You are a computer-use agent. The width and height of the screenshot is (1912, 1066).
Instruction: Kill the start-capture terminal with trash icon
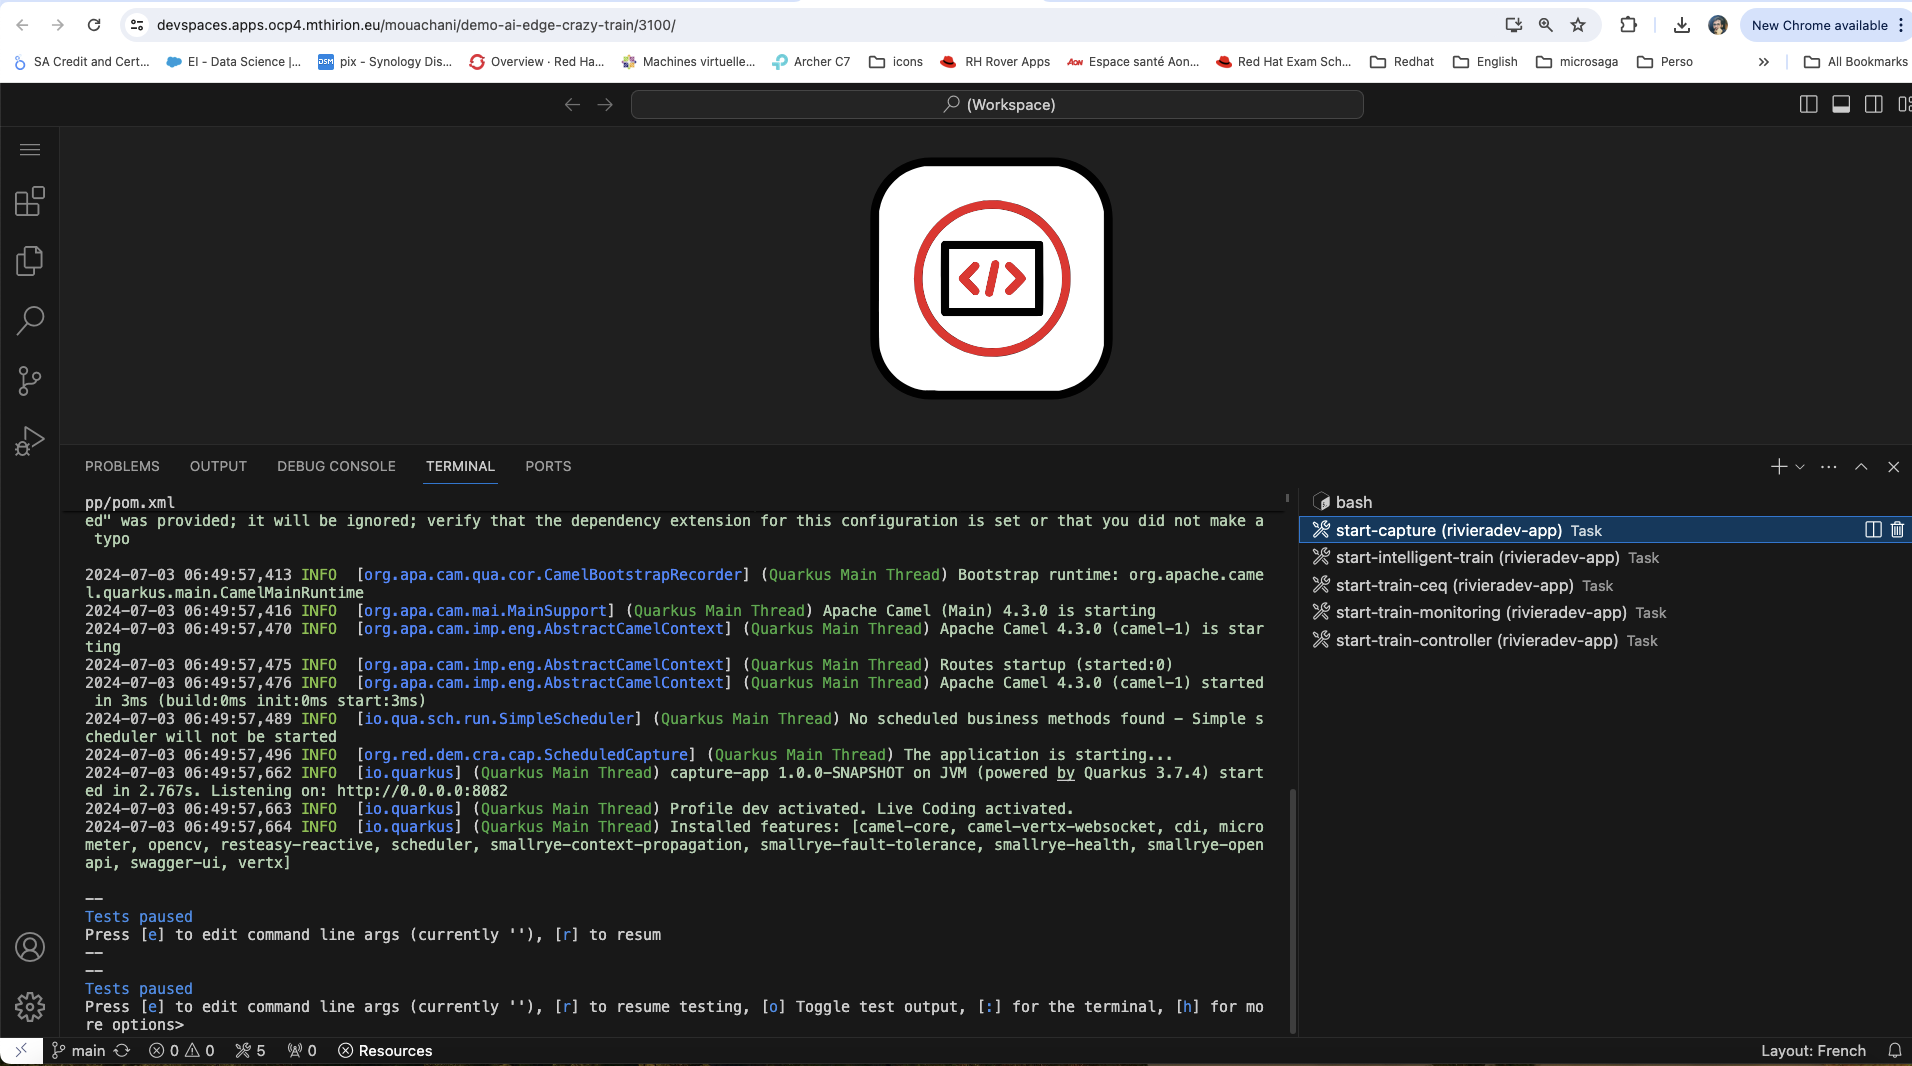point(1897,530)
